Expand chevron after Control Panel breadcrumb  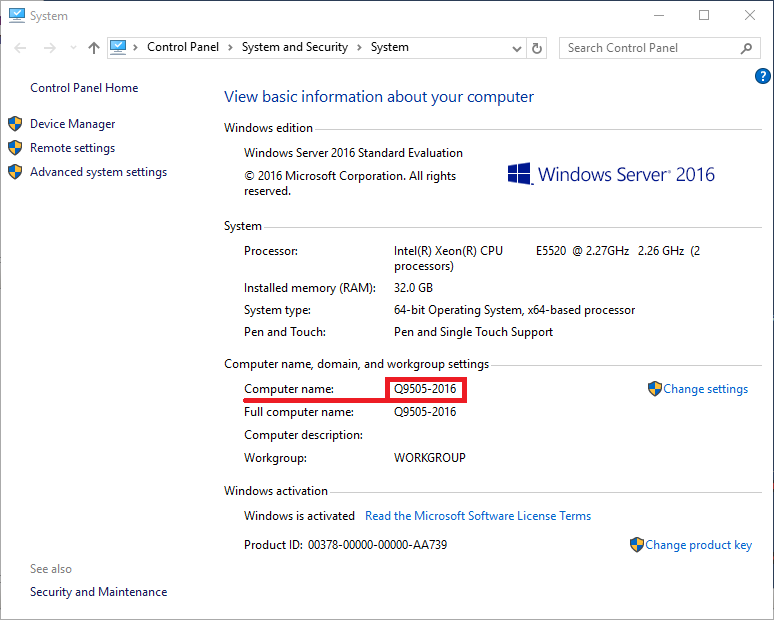tap(230, 47)
